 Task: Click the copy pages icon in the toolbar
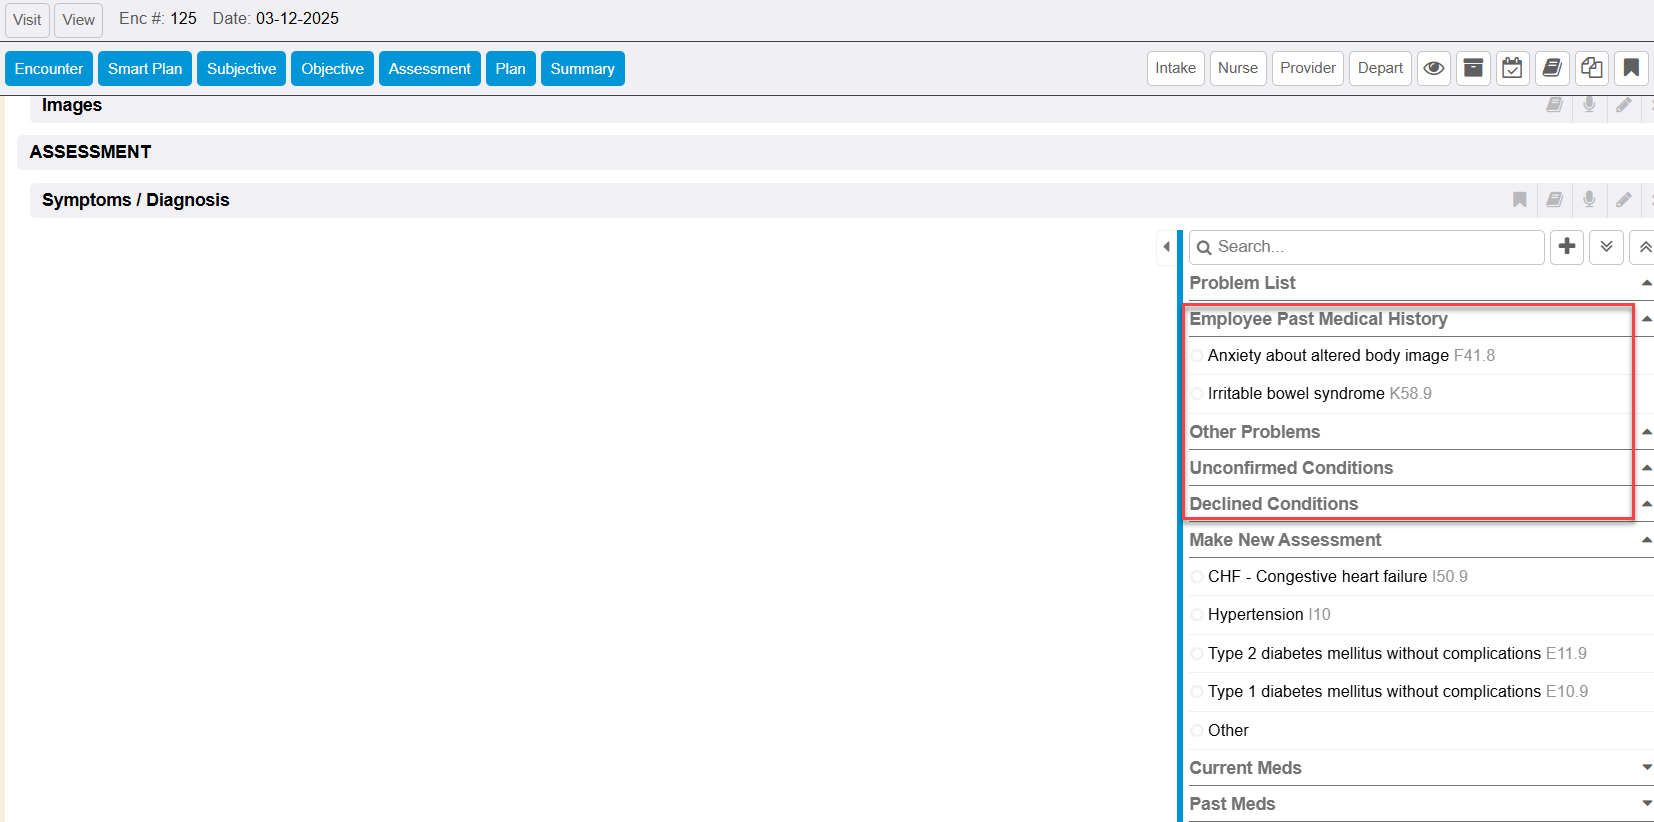pos(1591,68)
